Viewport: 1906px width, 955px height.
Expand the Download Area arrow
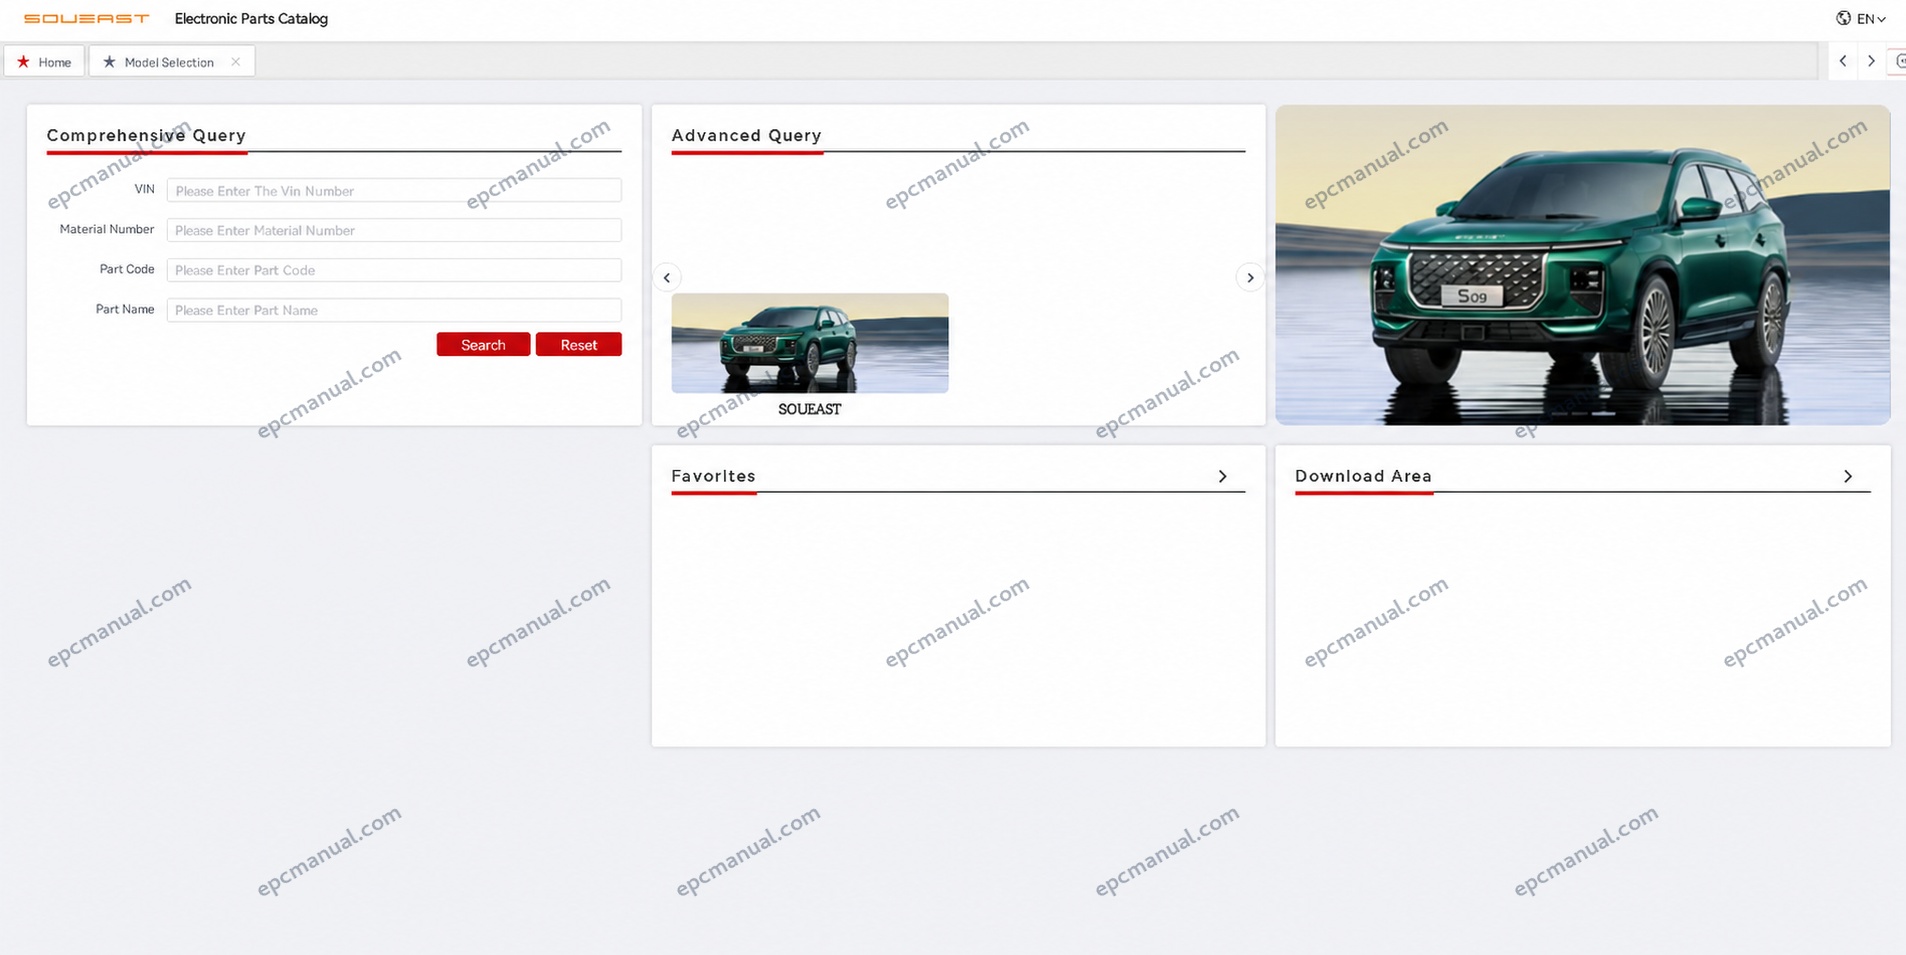coord(1848,476)
